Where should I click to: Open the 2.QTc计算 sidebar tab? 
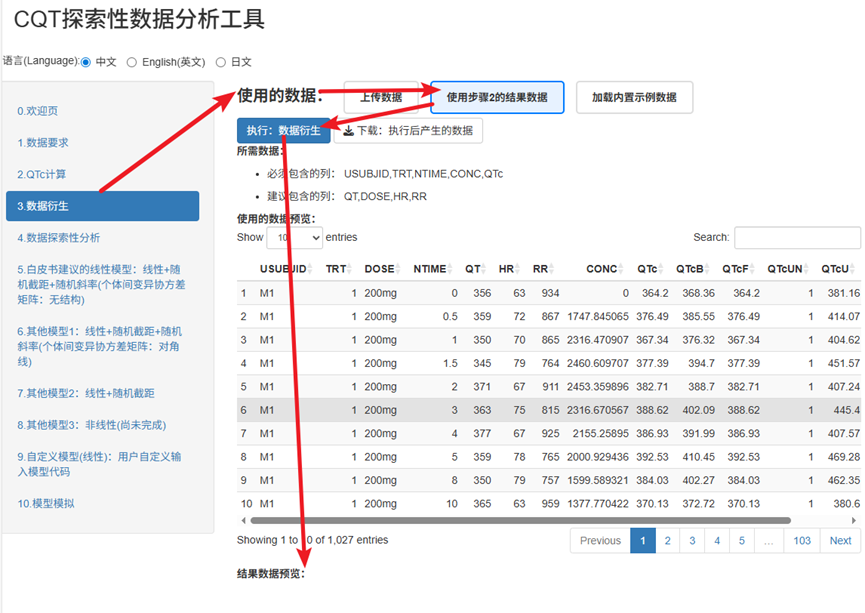coord(42,174)
